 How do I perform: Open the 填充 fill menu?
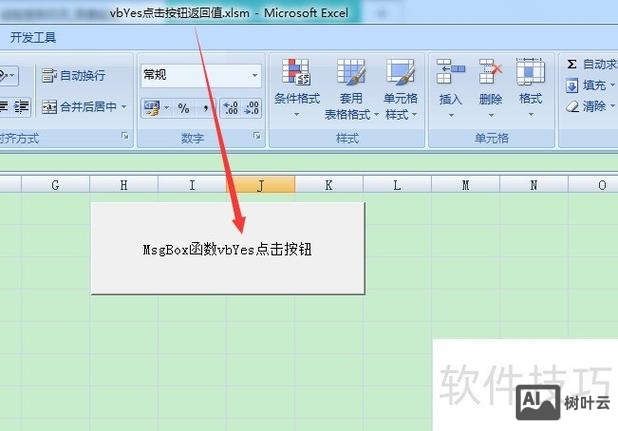(x=590, y=85)
